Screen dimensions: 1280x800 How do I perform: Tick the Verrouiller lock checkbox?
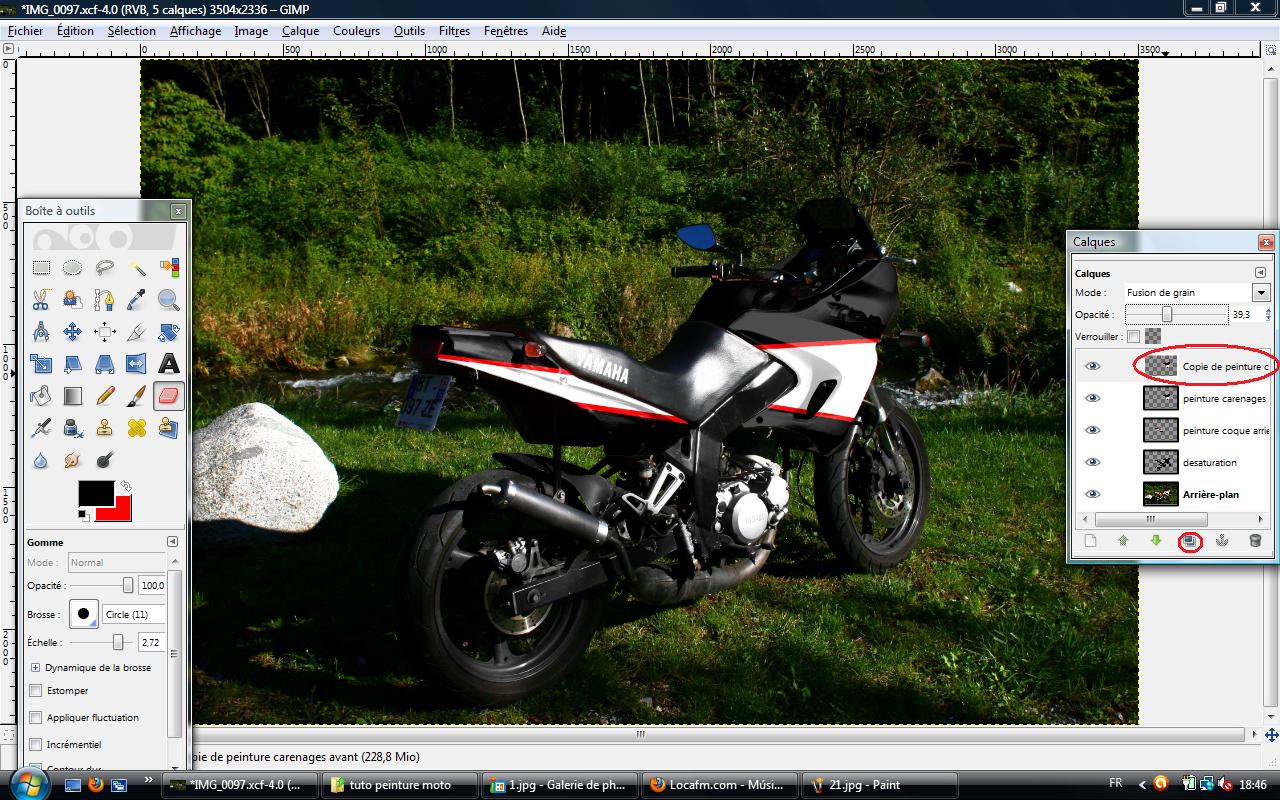point(1133,336)
